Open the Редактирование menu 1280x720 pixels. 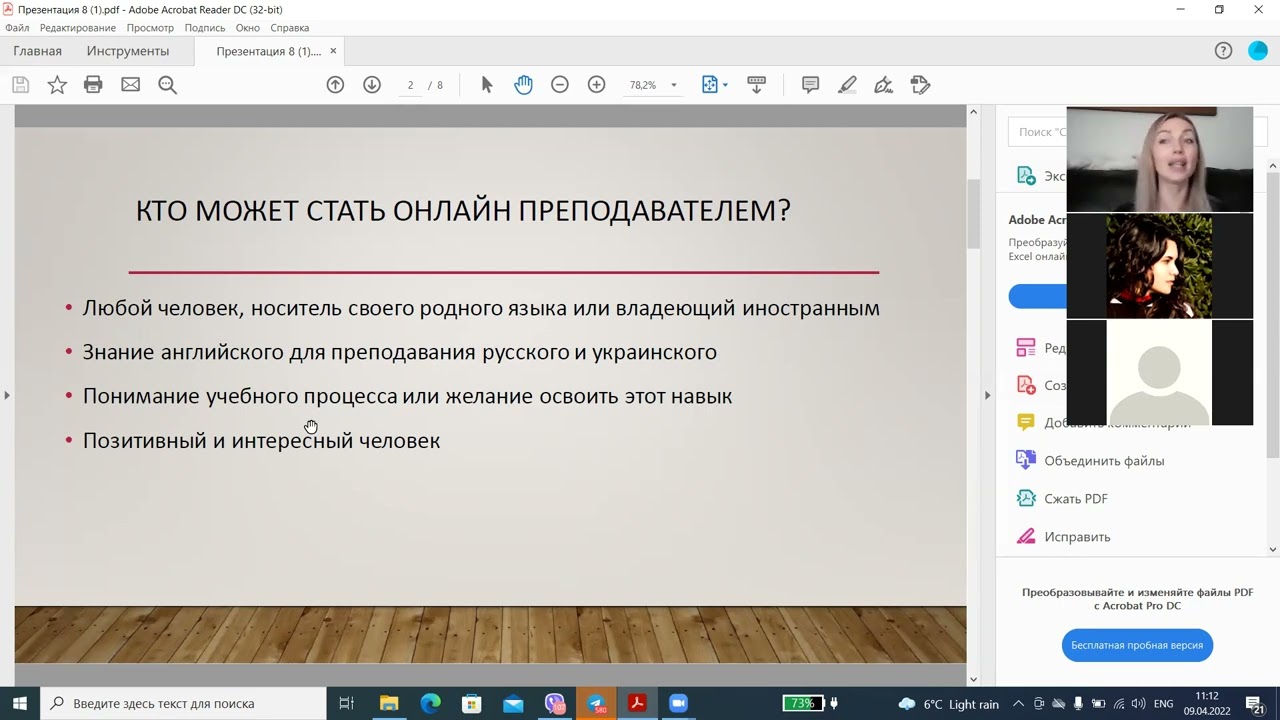78,28
